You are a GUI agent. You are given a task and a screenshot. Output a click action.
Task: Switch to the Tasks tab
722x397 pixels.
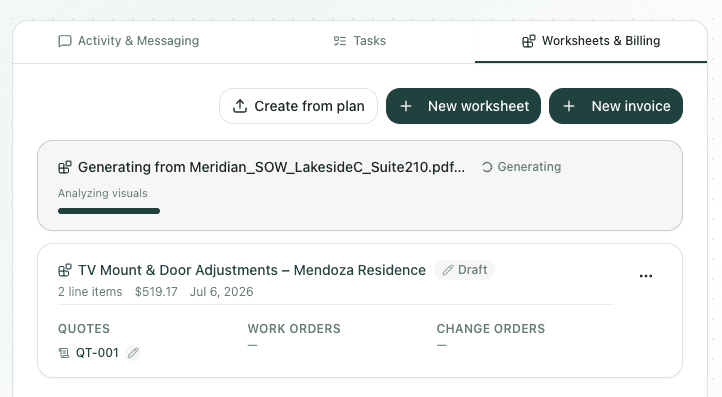click(x=360, y=41)
